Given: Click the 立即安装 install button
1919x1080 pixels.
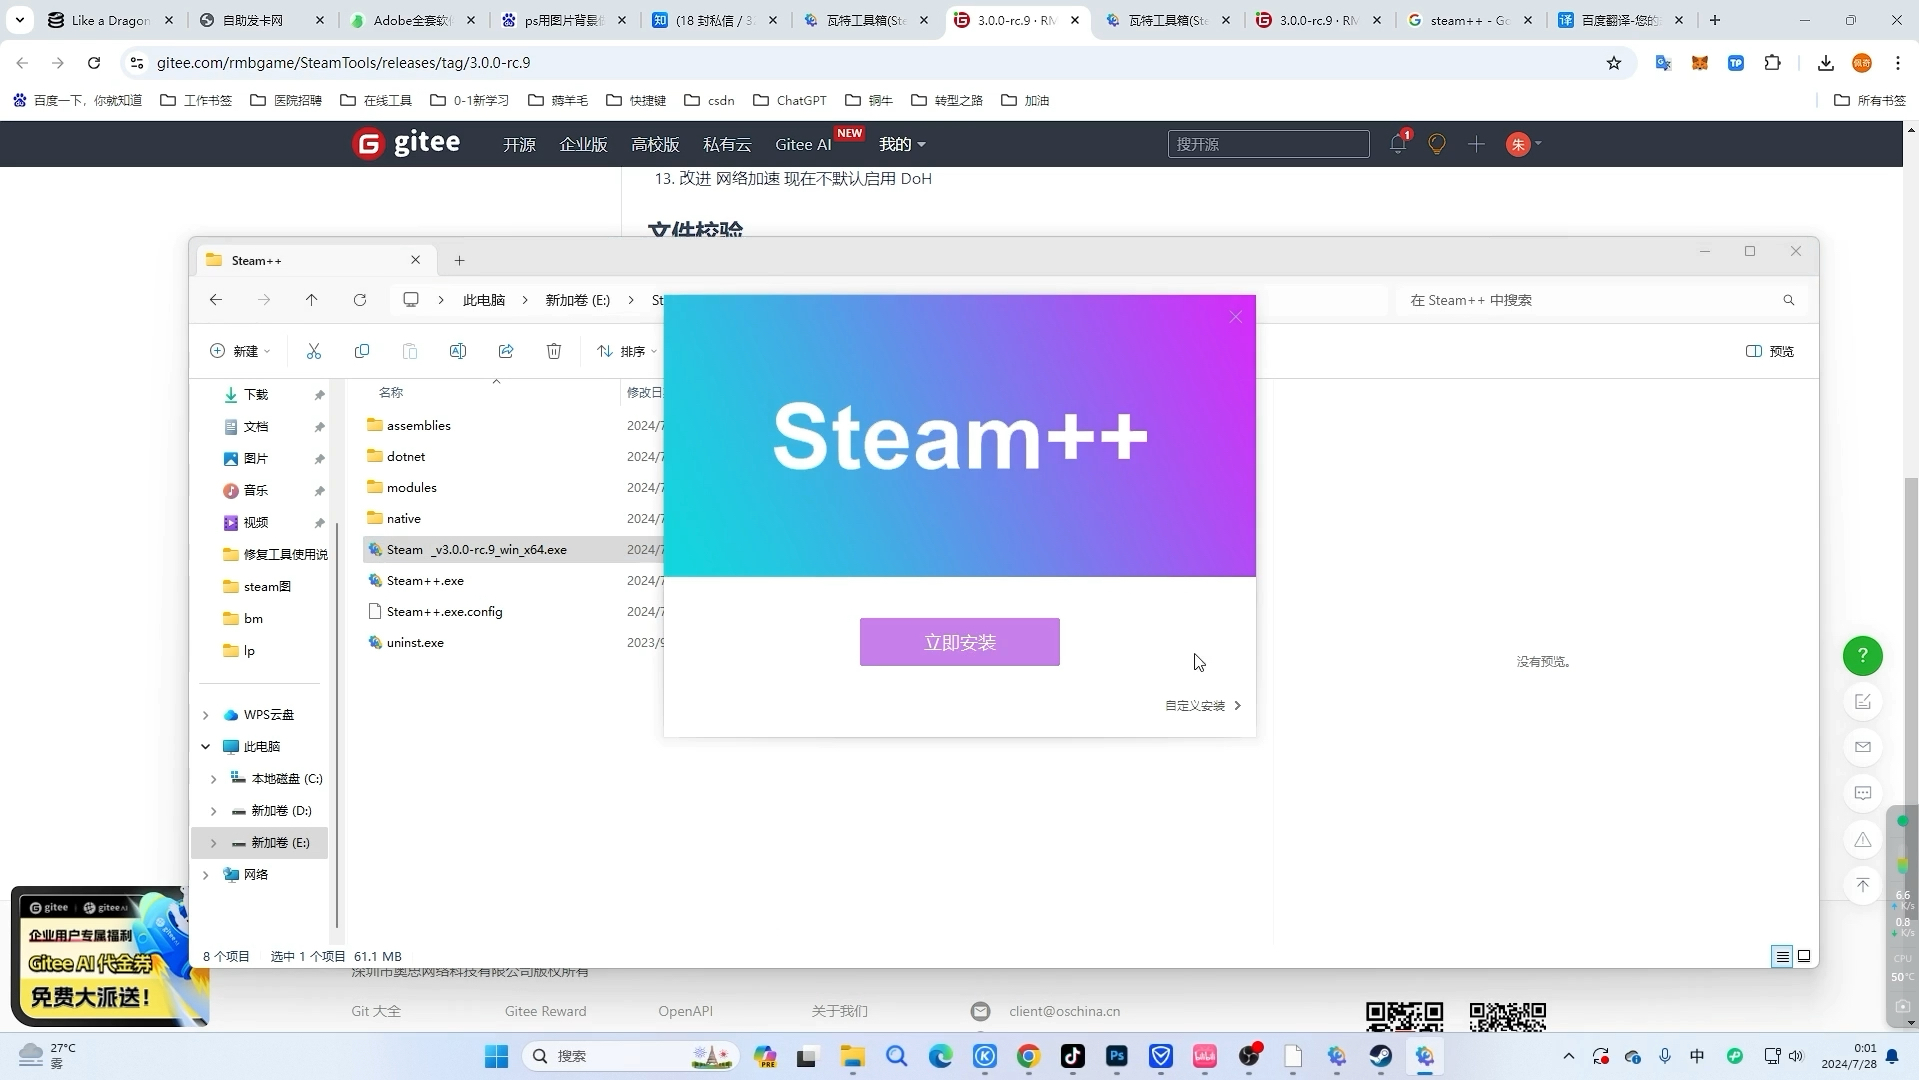Looking at the screenshot, I should (959, 642).
